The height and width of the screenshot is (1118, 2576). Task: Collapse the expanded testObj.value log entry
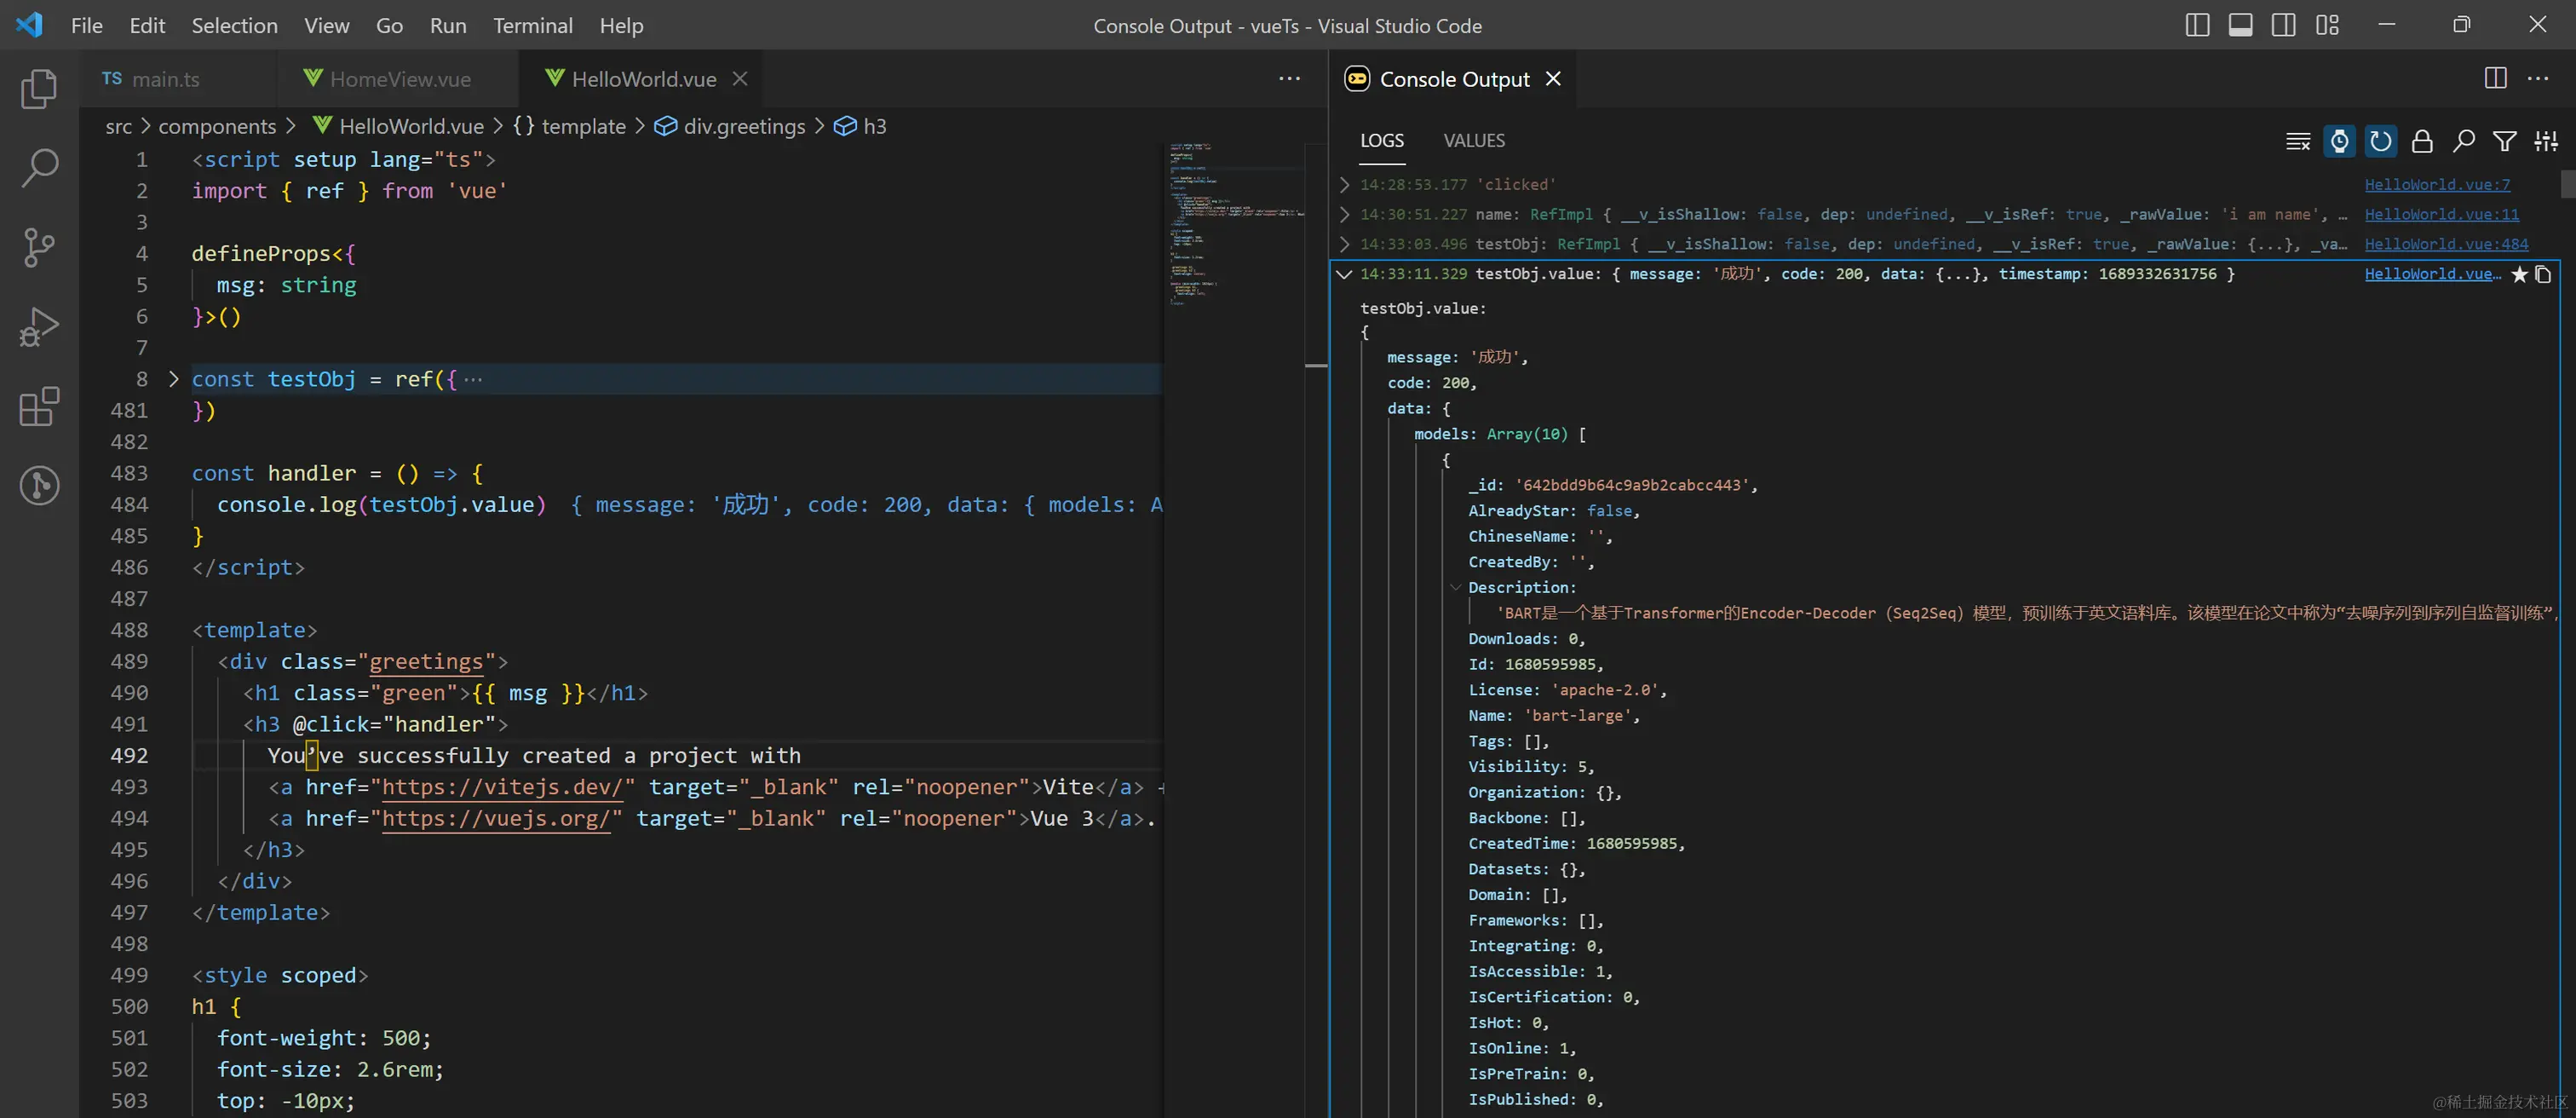pyautogui.click(x=1344, y=274)
